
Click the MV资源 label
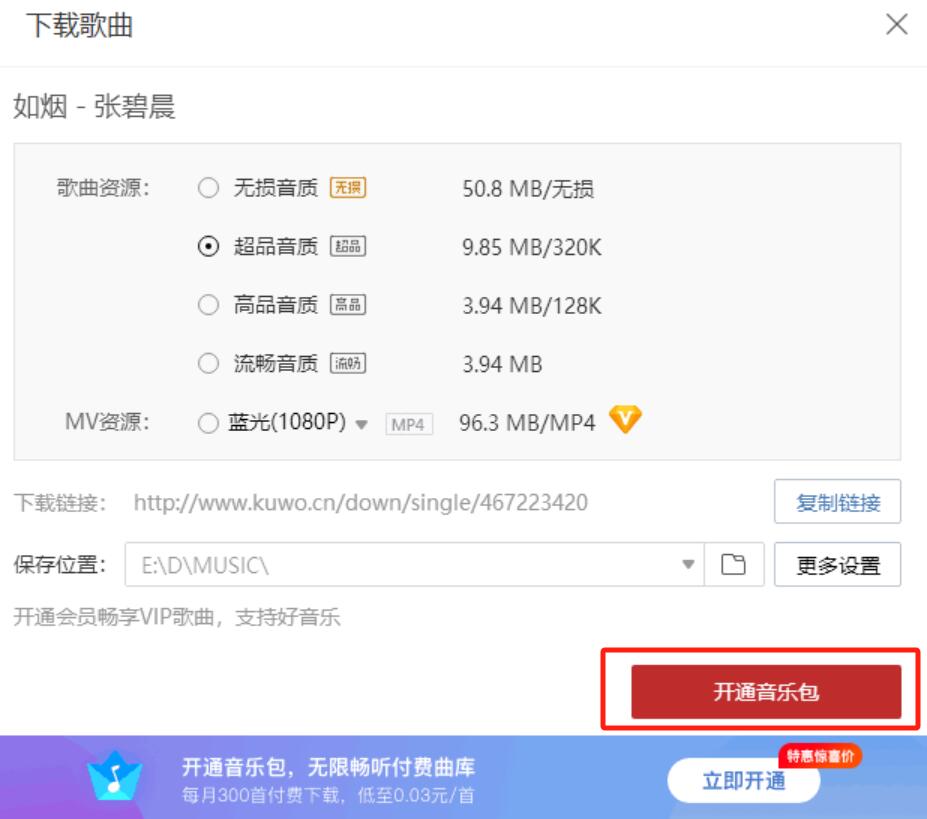coord(107,422)
